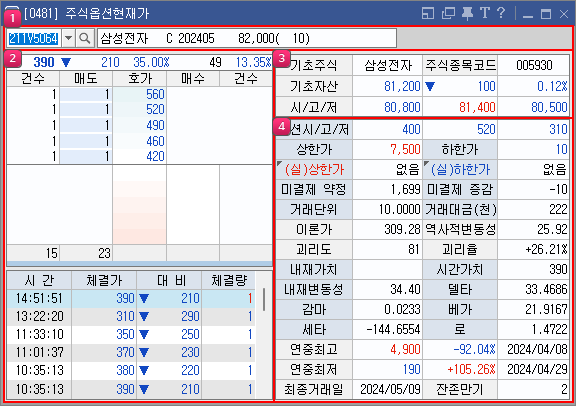Pin window with the pushpin icon
Viewport: 576px width, 406px height.
point(467,13)
